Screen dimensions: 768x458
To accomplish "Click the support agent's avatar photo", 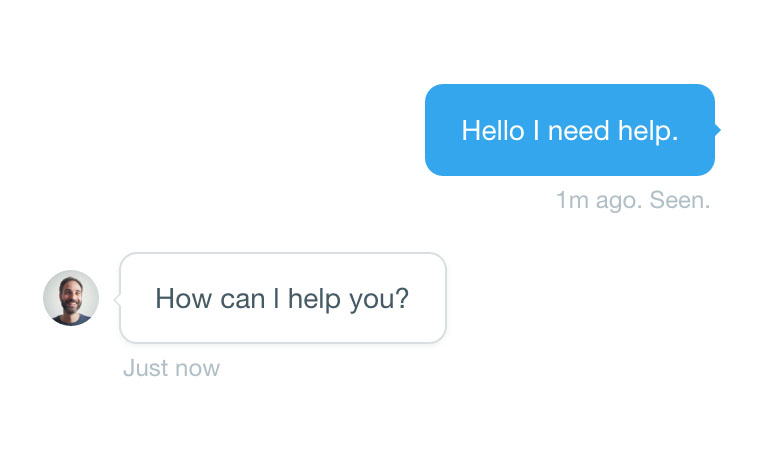I will tap(71, 298).
